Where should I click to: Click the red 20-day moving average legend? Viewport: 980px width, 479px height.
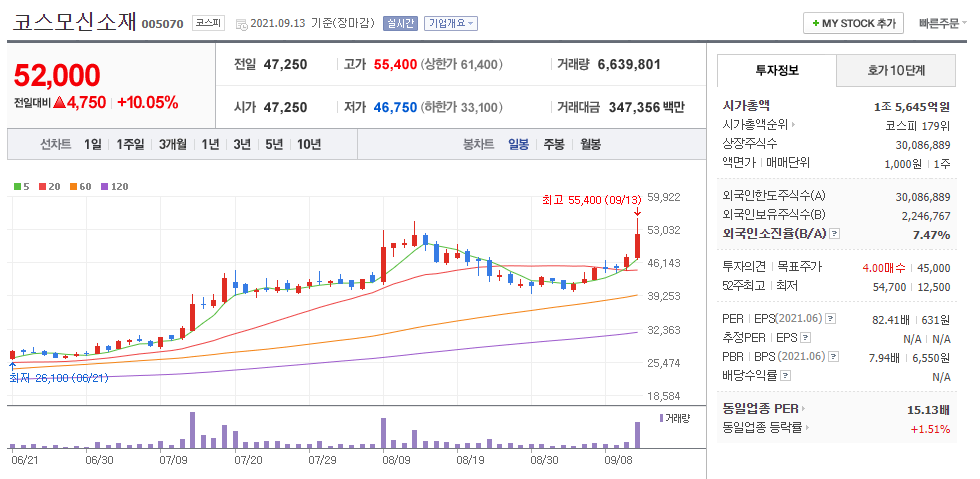coord(49,186)
